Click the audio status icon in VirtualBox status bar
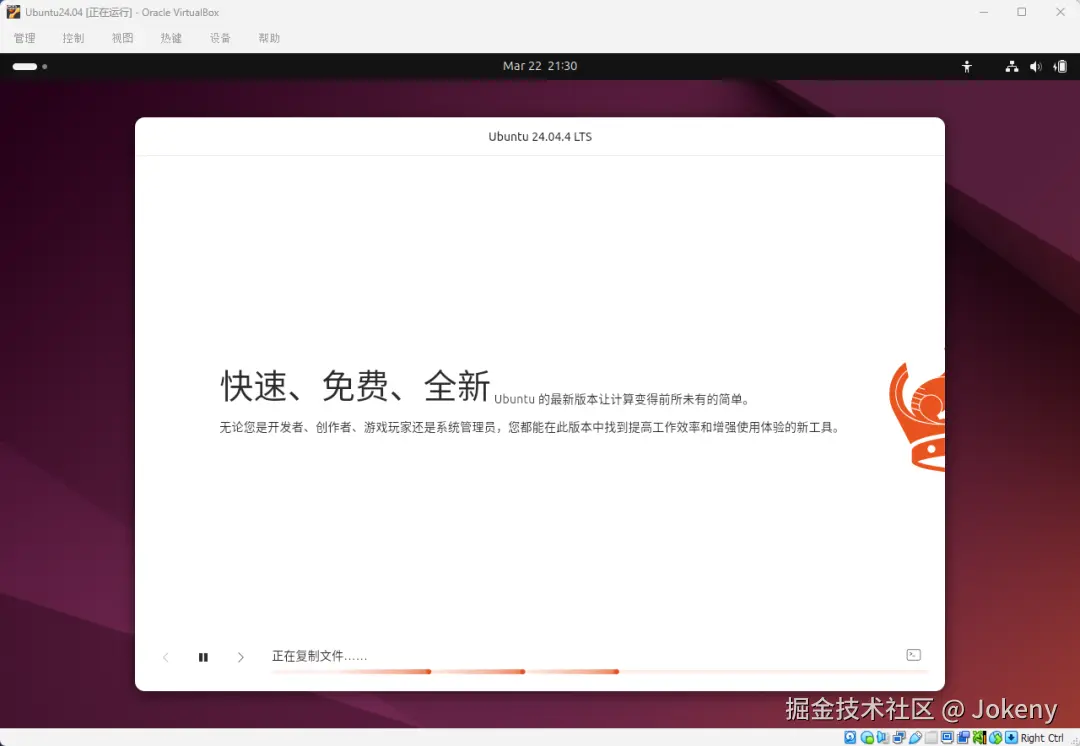Screen dimensions: 1080x746 (x=882, y=737)
